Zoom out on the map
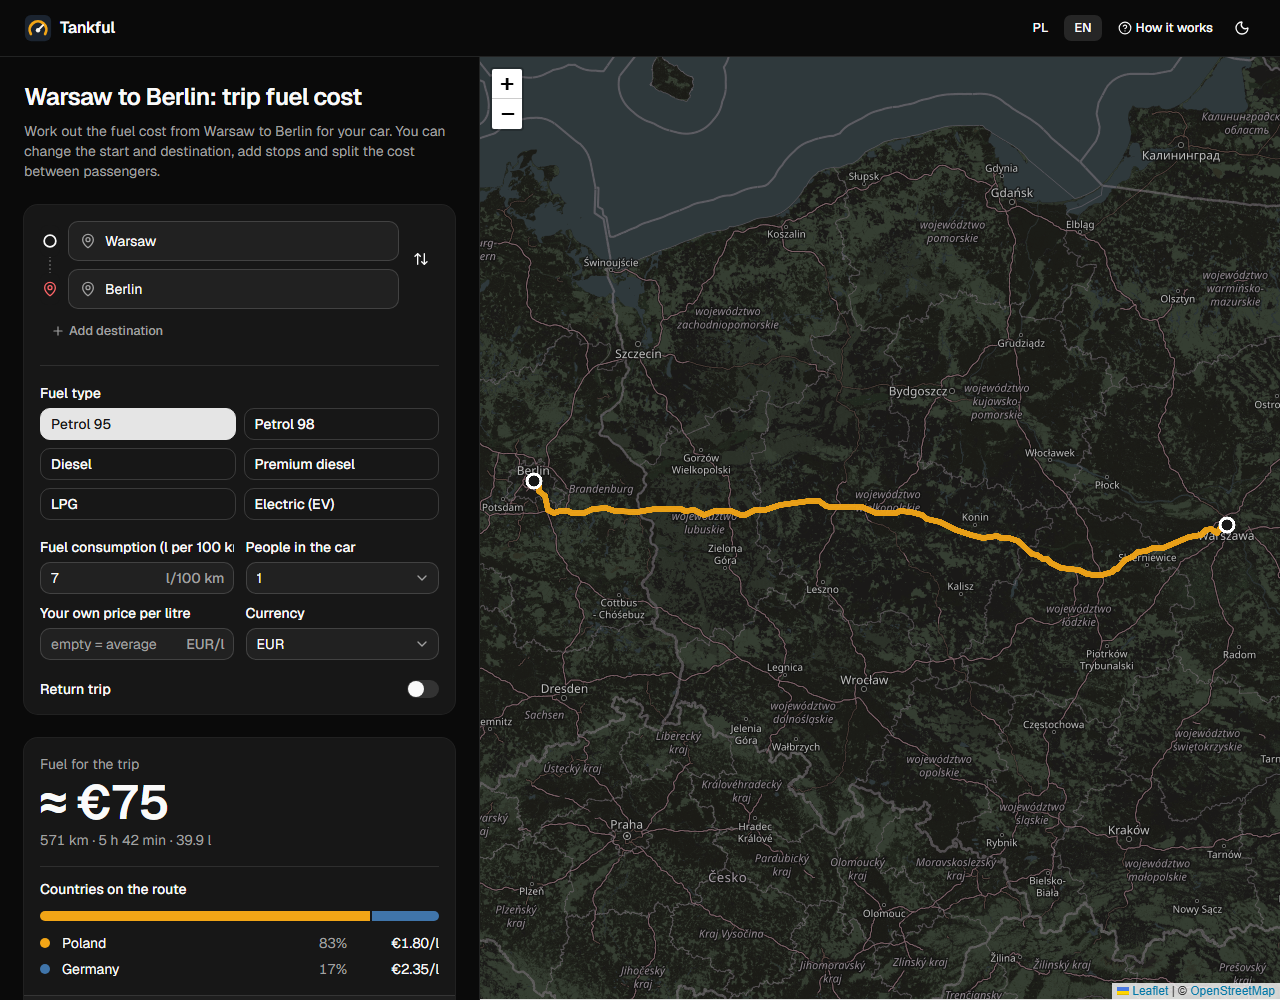1280x1000 pixels. (x=507, y=114)
